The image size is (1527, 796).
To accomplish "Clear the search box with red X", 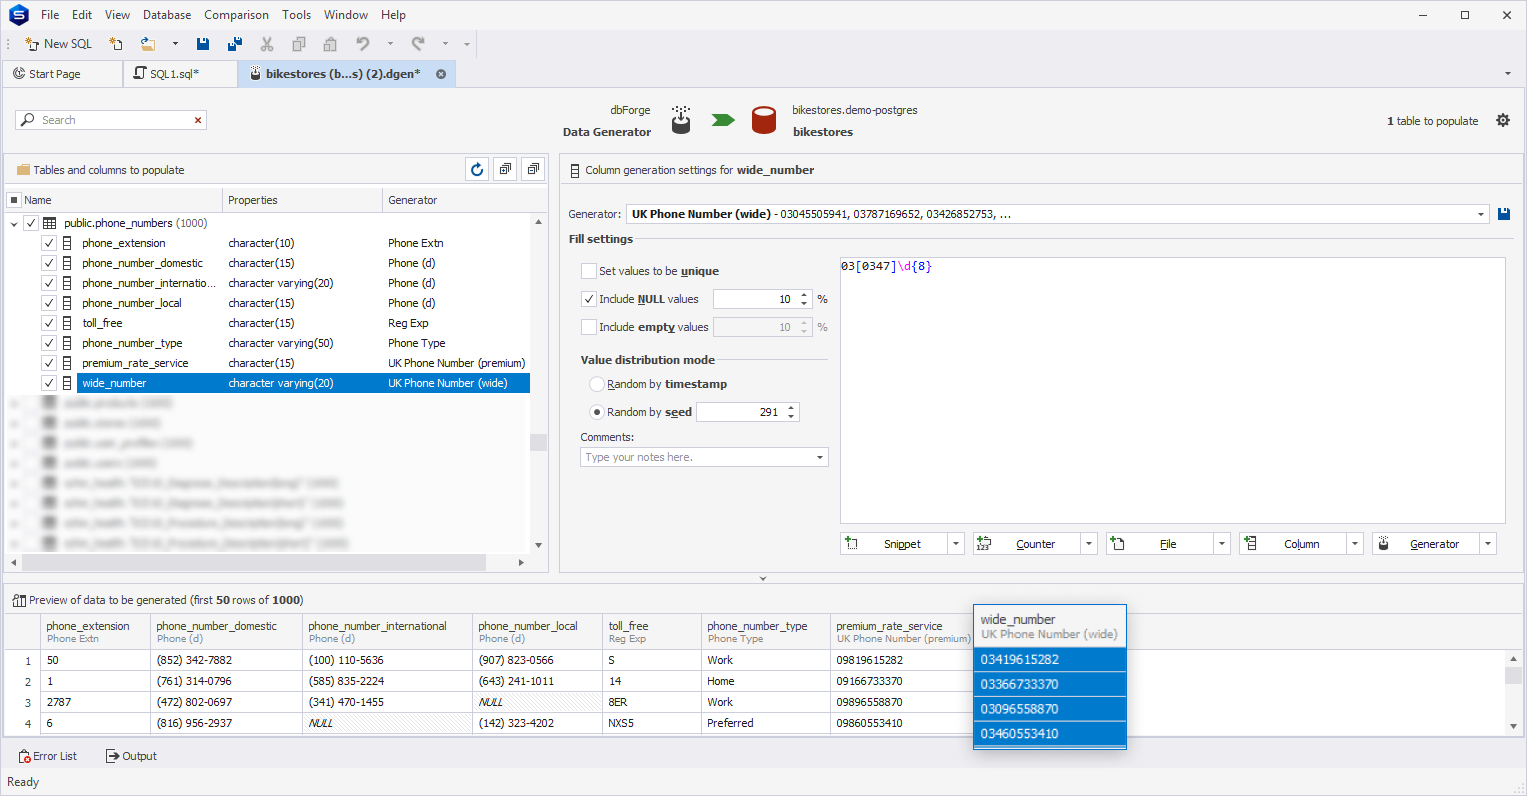I will coord(198,120).
